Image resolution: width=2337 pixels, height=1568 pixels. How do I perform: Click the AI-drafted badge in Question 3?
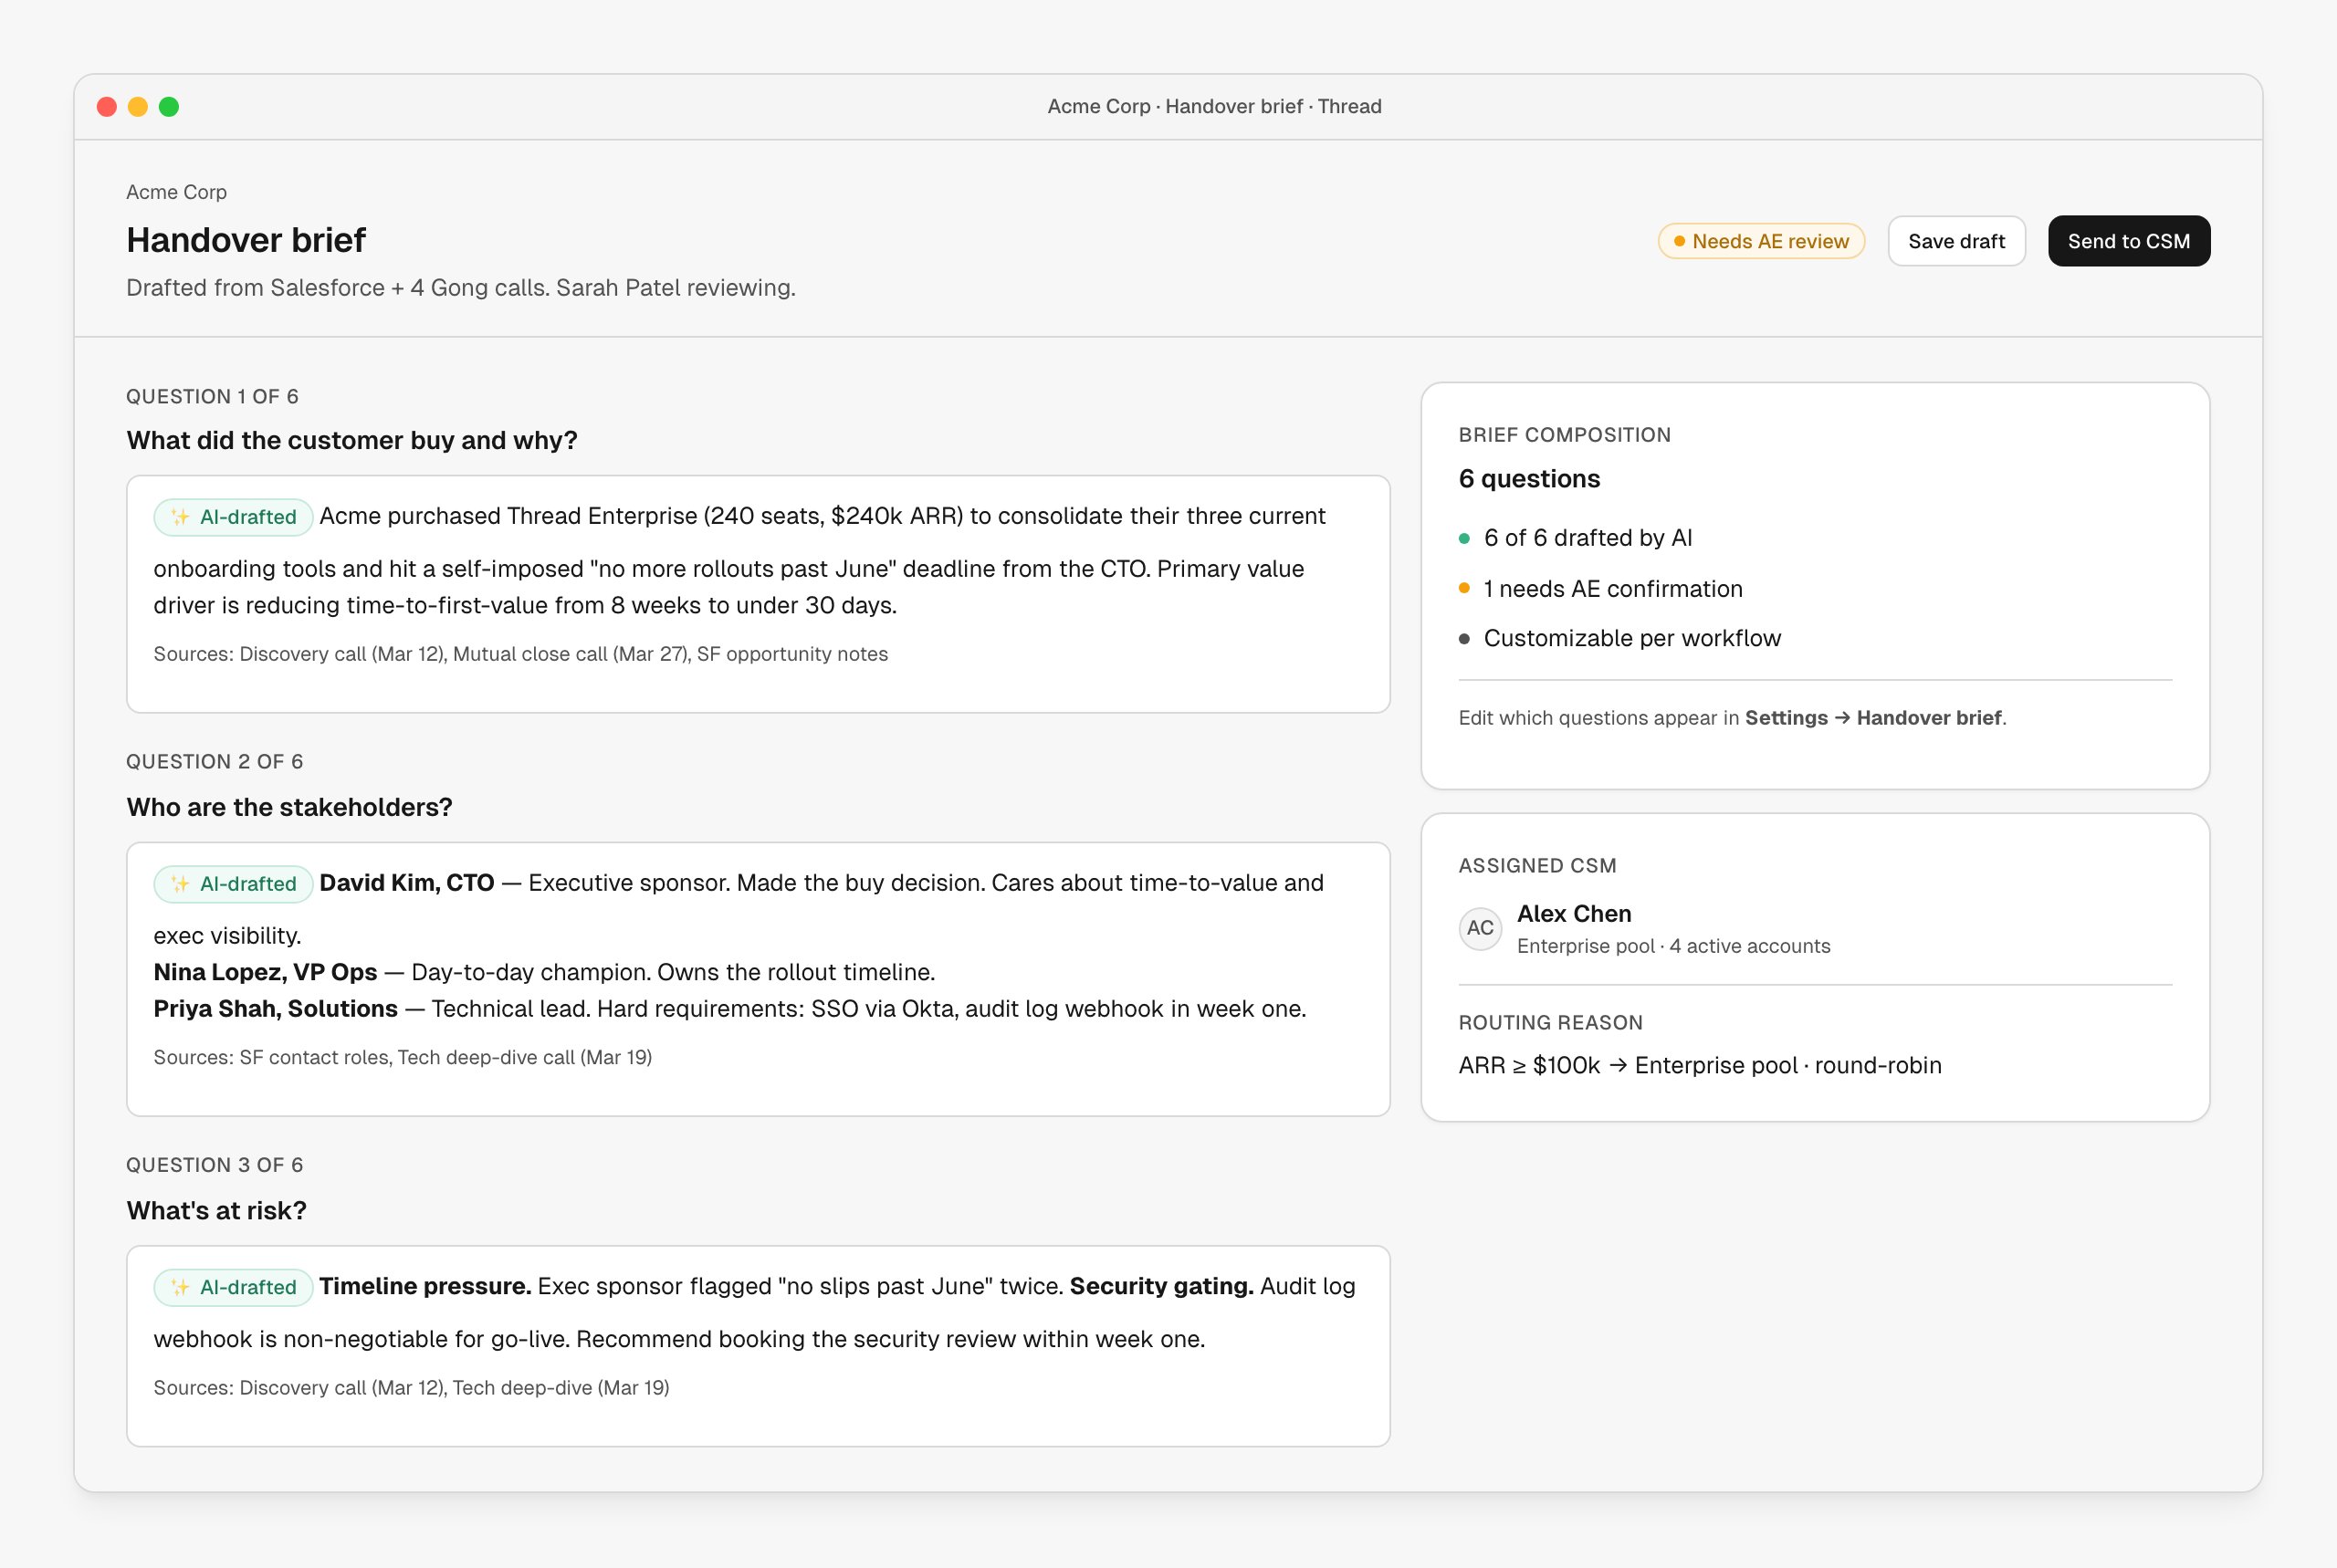[234, 1287]
